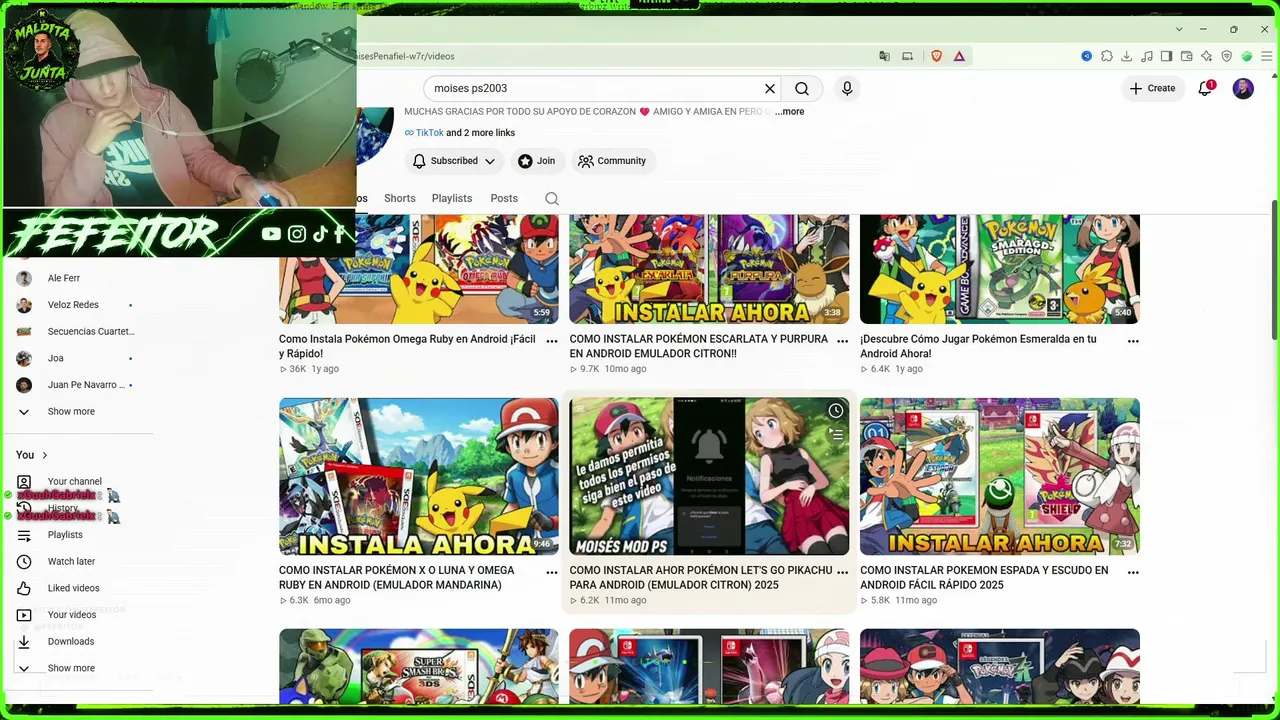This screenshot has height=720, width=1280.
Task: Click the Join channel button
Action: (x=537, y=161)
